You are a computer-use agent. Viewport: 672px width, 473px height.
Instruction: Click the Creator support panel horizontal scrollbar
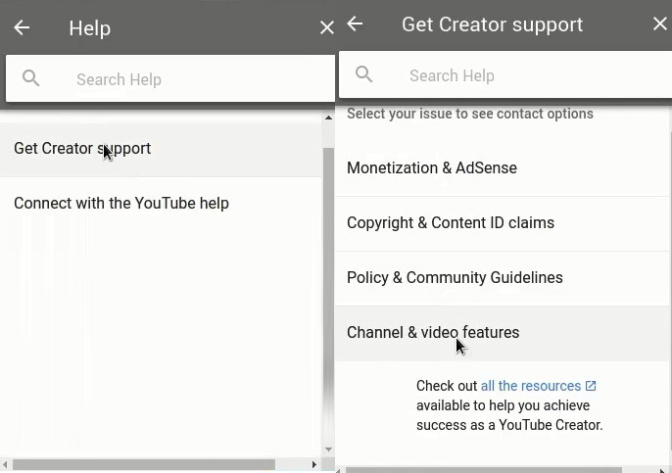coord(483,470)
